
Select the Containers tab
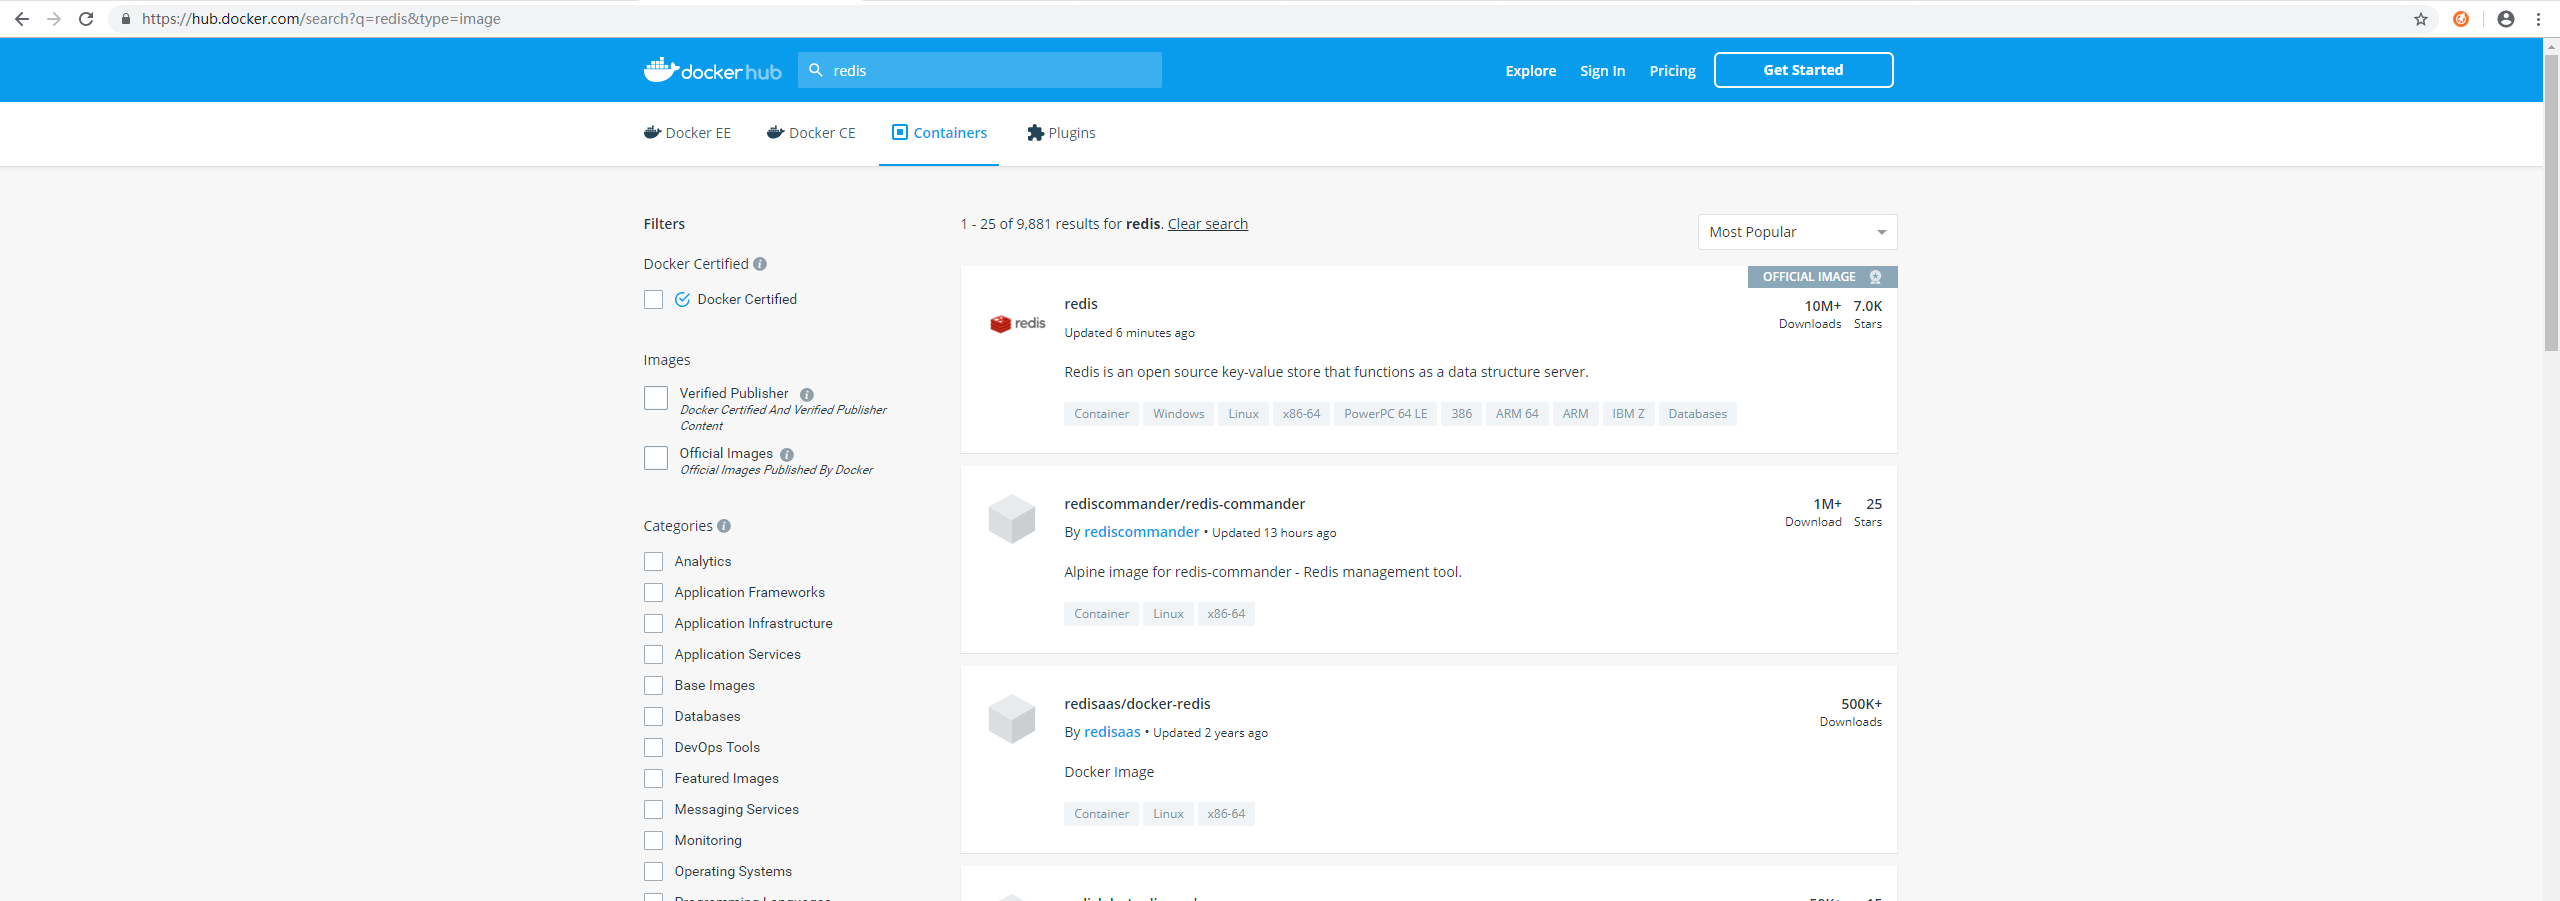click(939, 133)
